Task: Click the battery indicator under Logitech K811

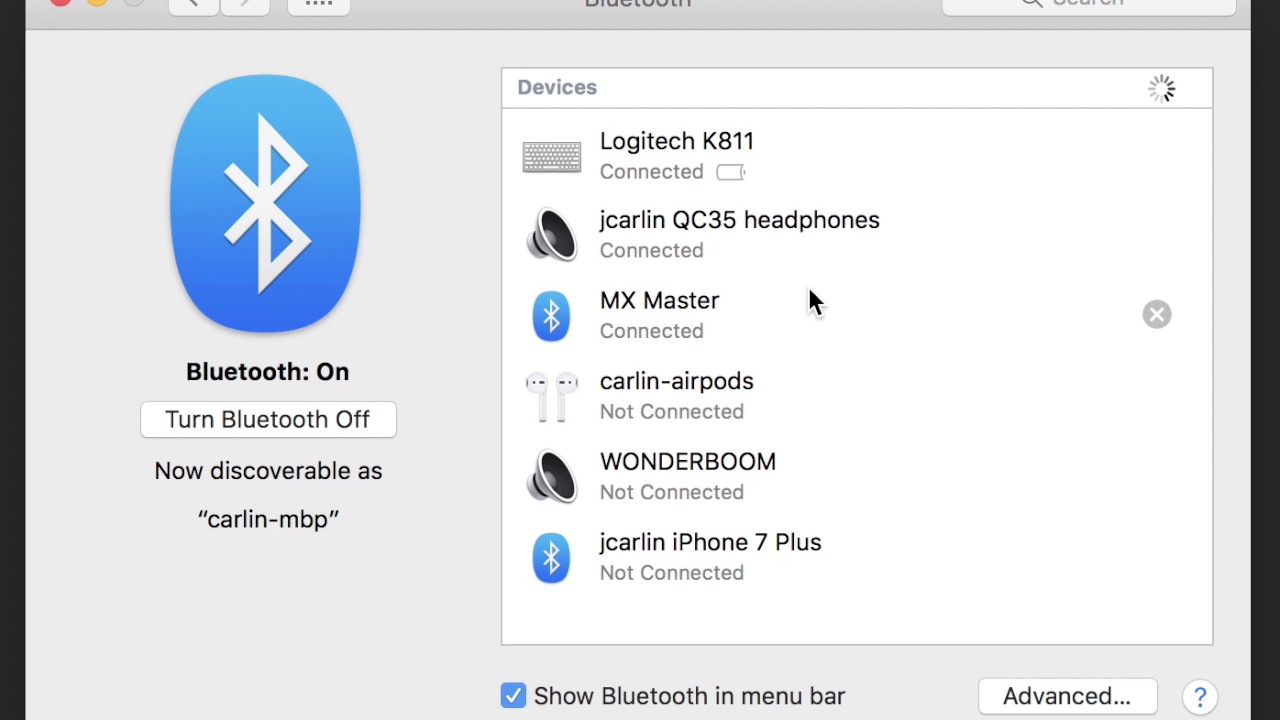Action: coord(731,172)
